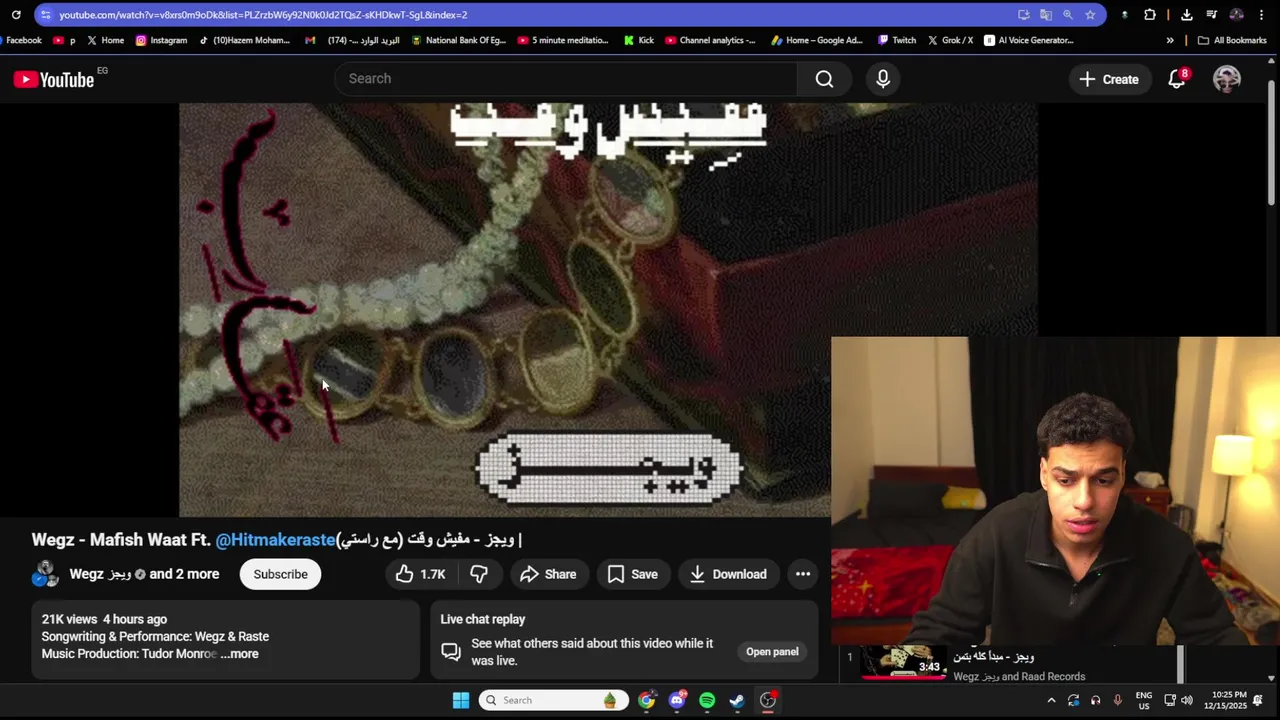Open Windows Start menu

point(461,700)
